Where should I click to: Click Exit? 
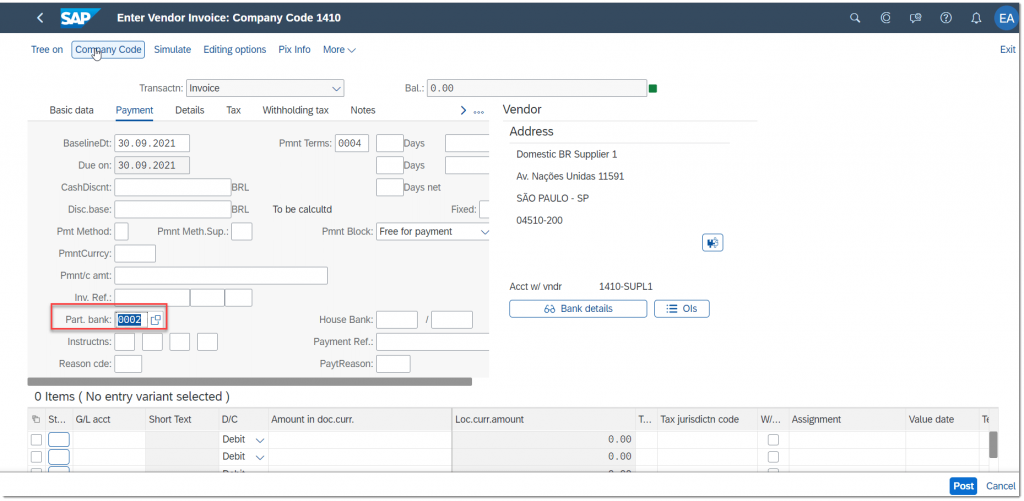coord(1008,50)
